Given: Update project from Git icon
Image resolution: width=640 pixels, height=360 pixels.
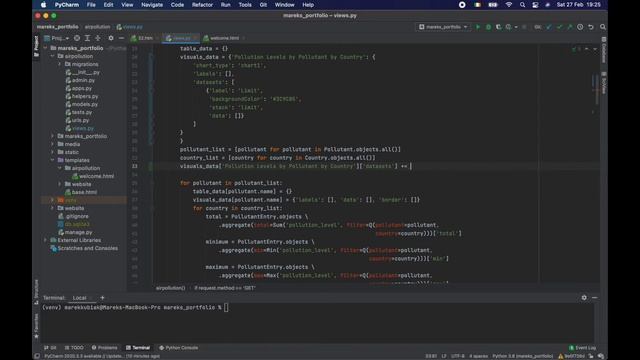Looking at the screenshot, I should pos(549,27).
